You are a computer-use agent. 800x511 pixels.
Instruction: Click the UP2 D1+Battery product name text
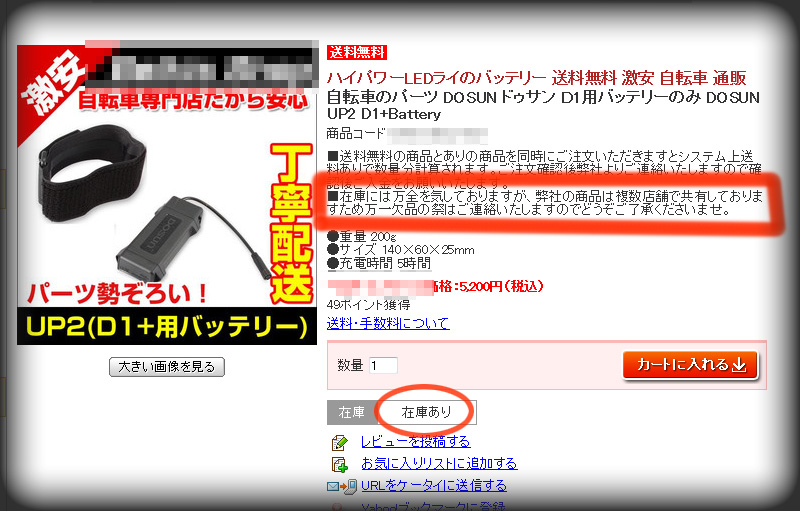tap(384, 114)
